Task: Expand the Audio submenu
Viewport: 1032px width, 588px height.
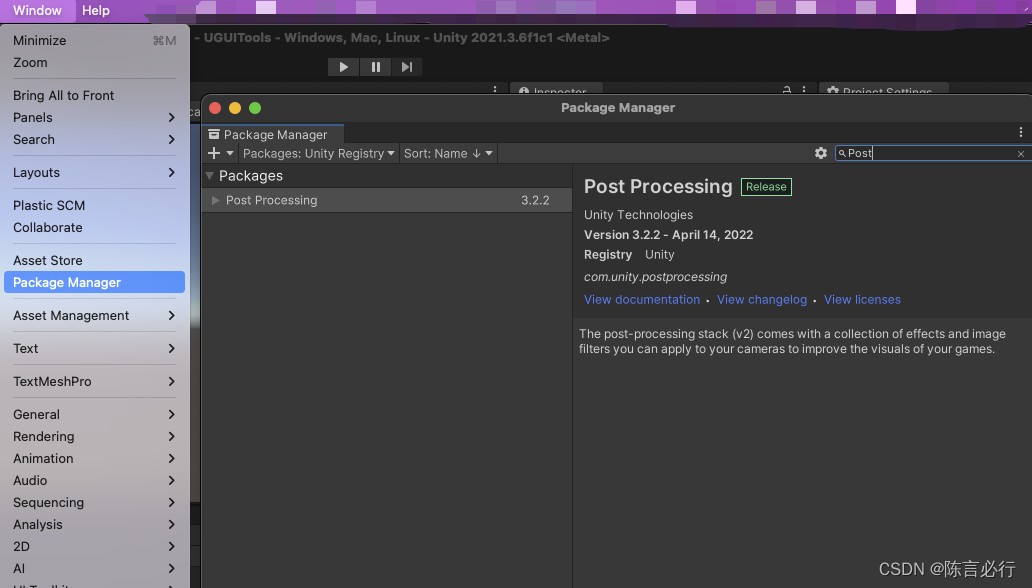Action: point(95,481)
